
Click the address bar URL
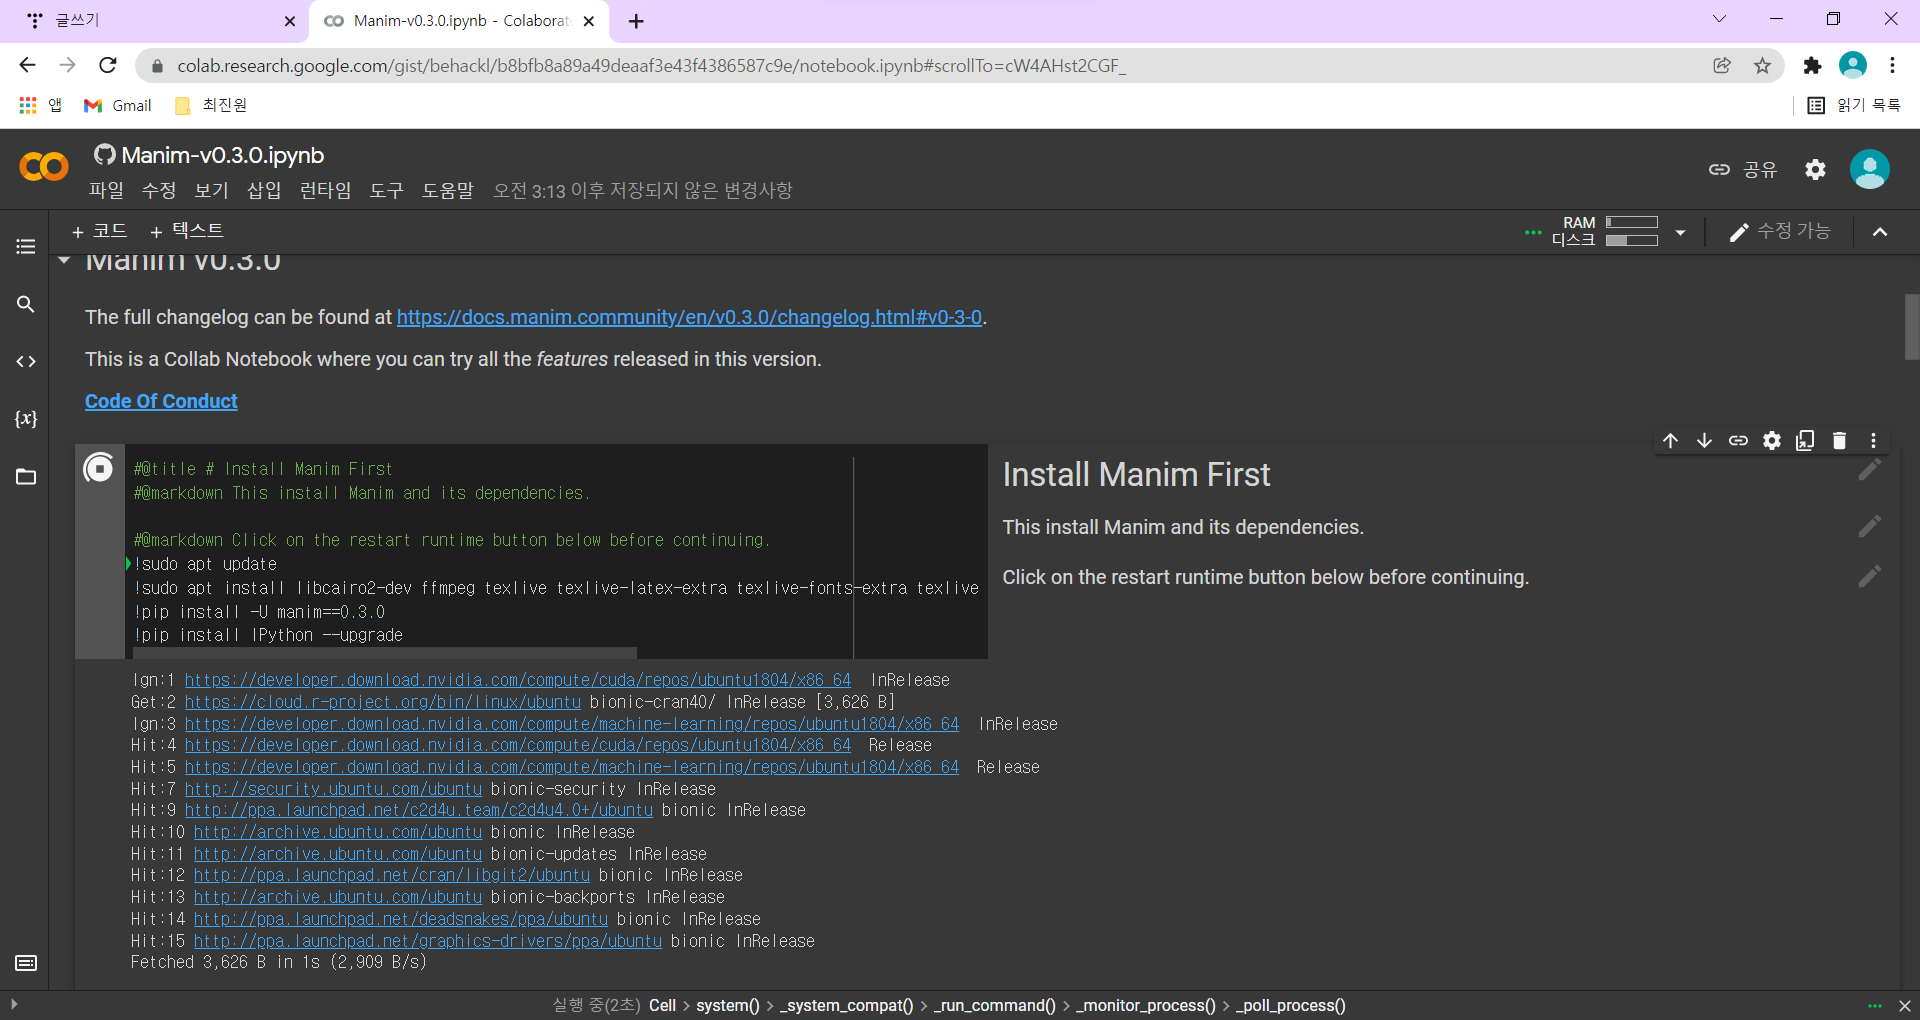click(x=651, y=65)
